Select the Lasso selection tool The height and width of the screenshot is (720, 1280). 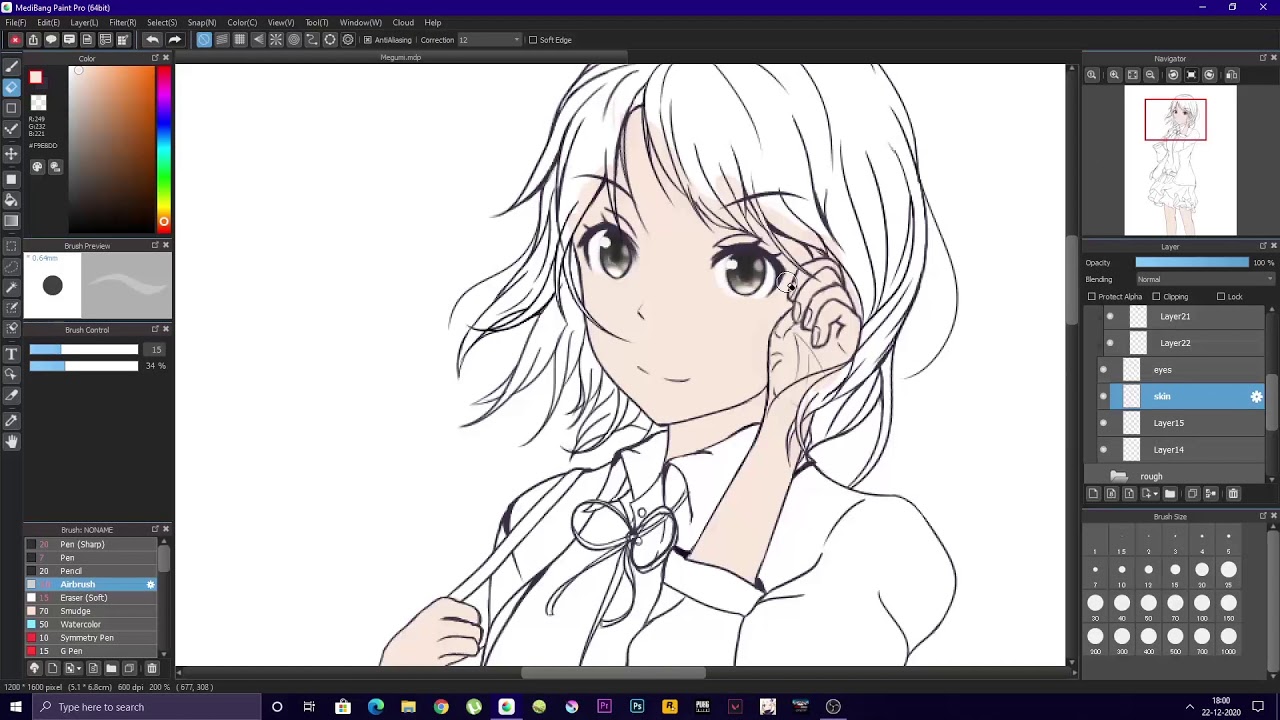click(x=11, y=266)
